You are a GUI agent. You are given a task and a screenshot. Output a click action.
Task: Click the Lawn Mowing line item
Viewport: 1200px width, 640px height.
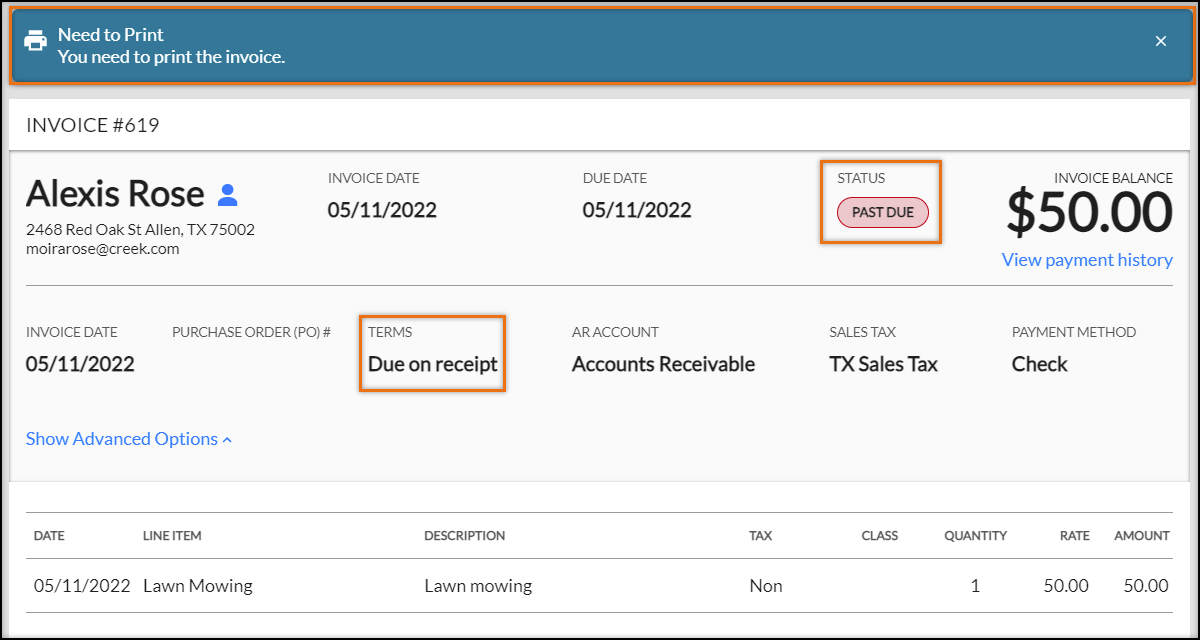click(x=198, y=586)
